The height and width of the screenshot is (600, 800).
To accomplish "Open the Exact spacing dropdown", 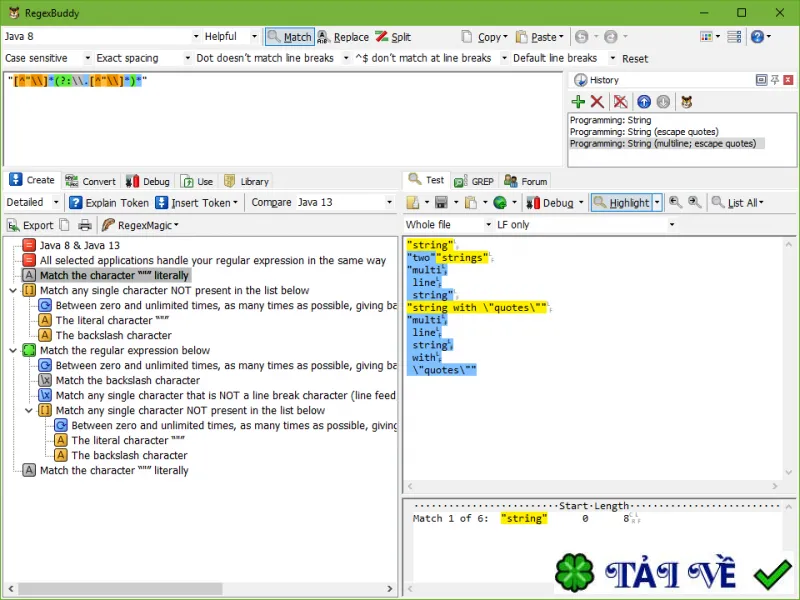I will (187, 58).
